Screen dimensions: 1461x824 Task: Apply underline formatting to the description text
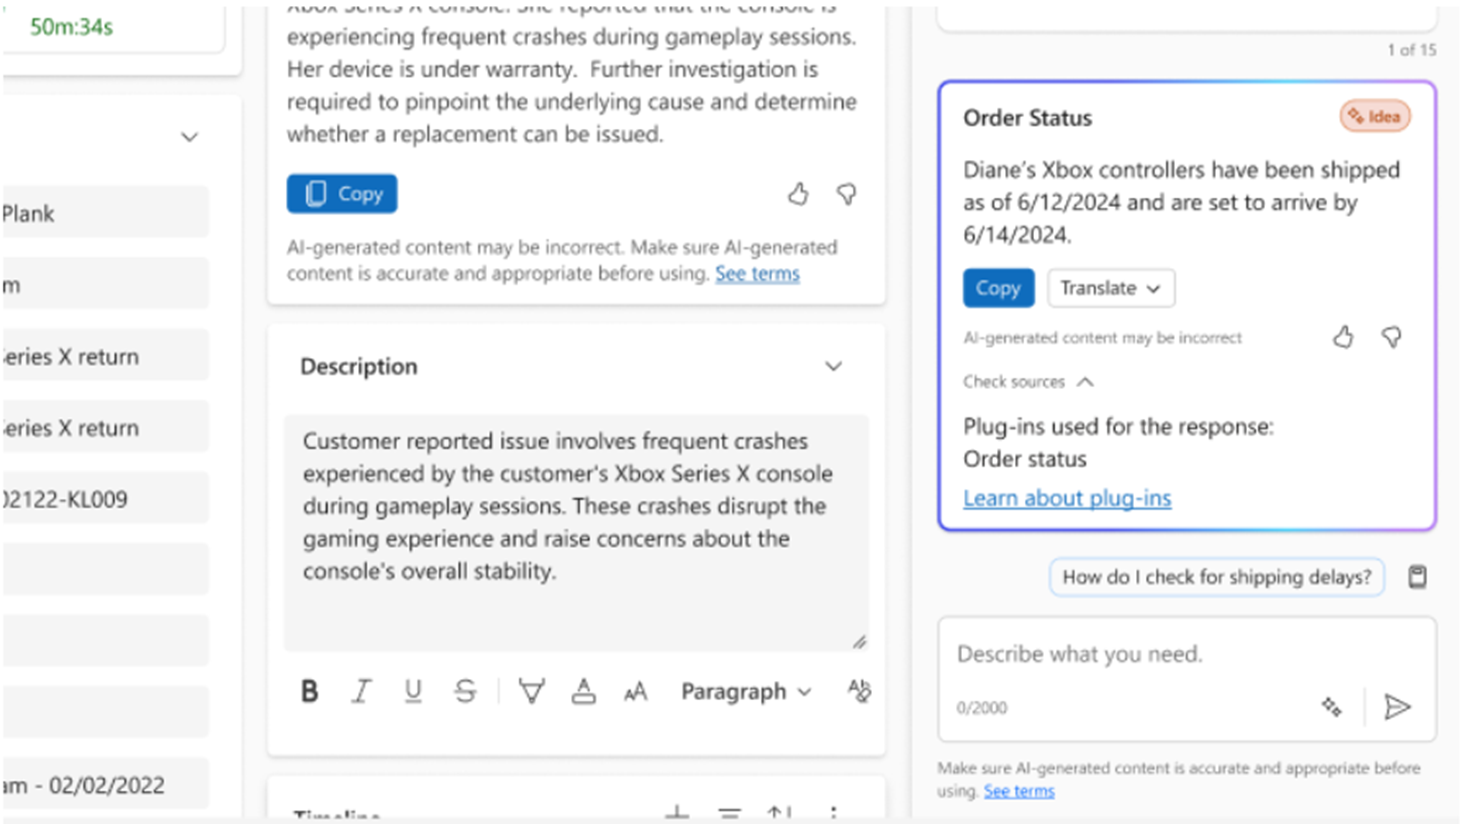point(413,690)
